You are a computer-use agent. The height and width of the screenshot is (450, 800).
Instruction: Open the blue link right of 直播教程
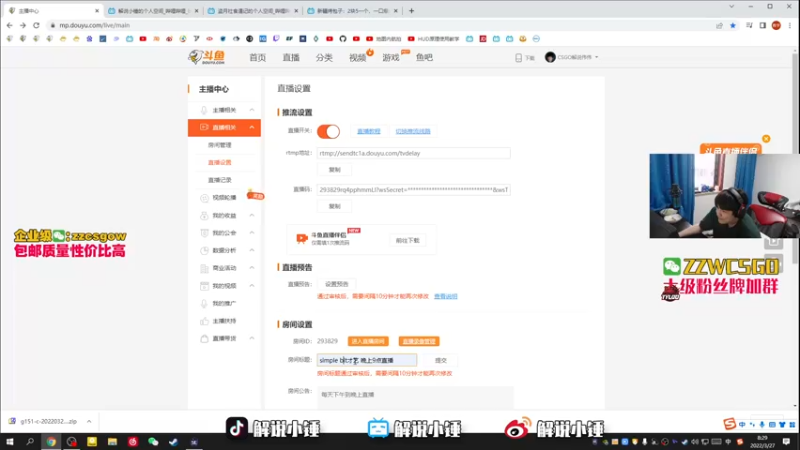click(x=413, y=131)
